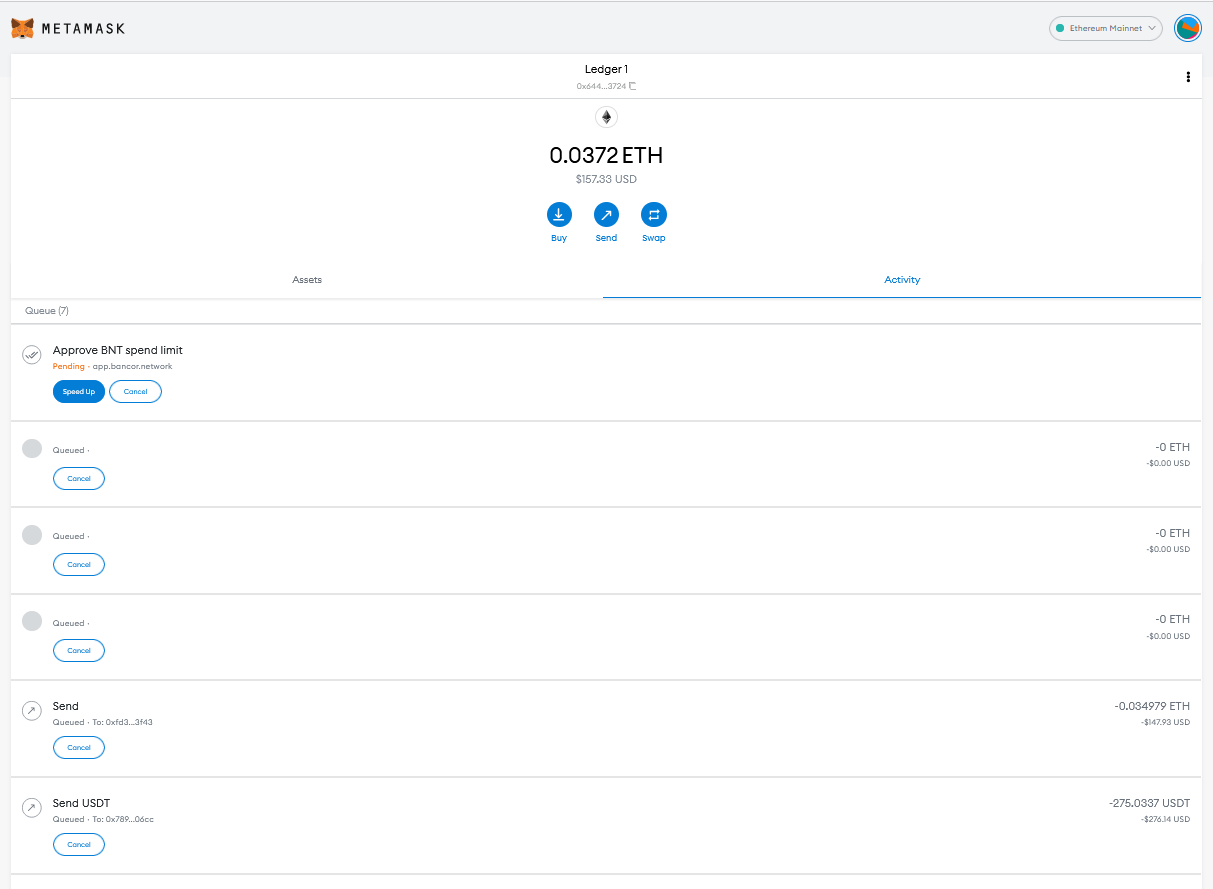Cancel the Approve BNT spend limit transaction
Screen dimensions: 1213x889
pyautogui.click(x=135, y=392)
